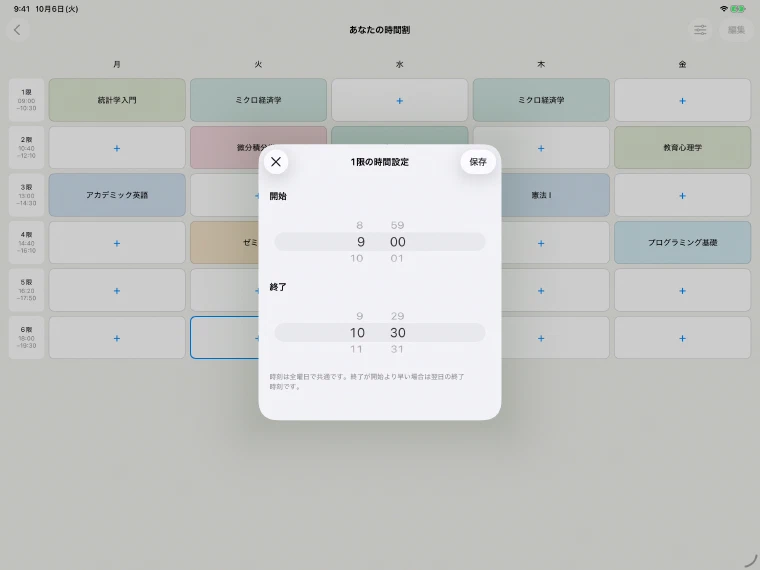
Task: Tap the 月 day column header
Action: 117,64
